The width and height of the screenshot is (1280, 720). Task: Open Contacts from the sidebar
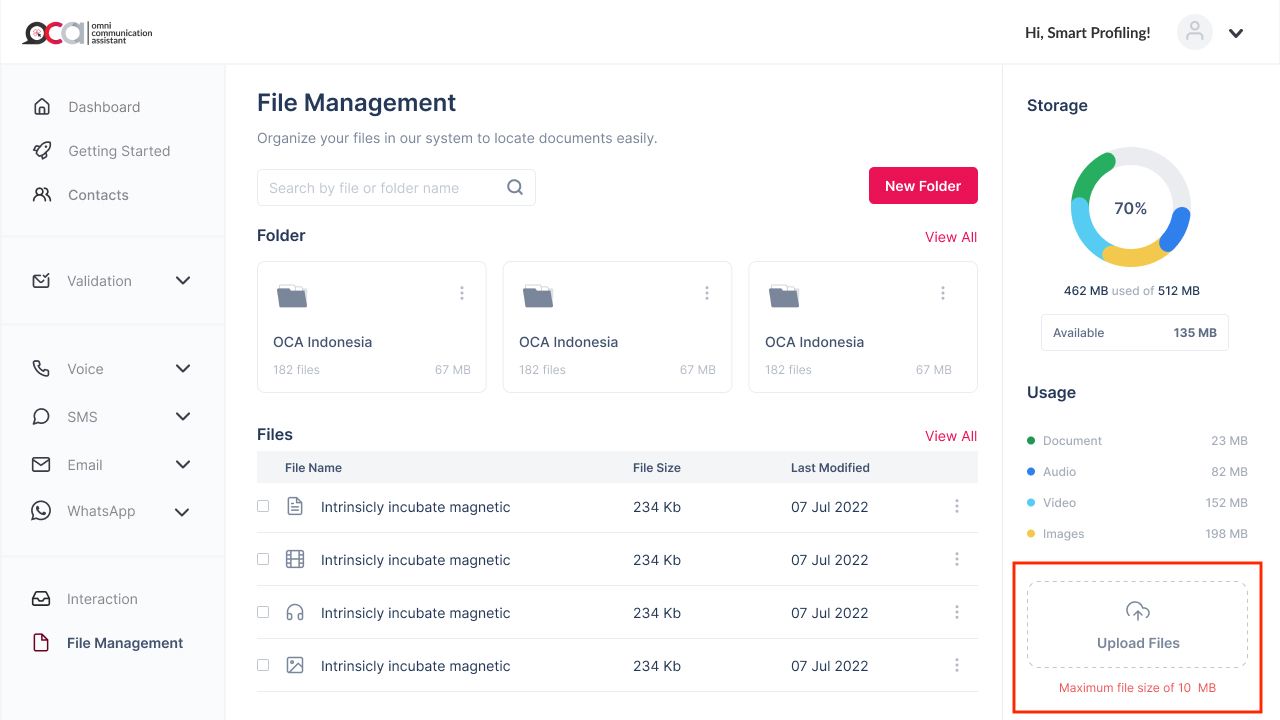coord(98,195)
